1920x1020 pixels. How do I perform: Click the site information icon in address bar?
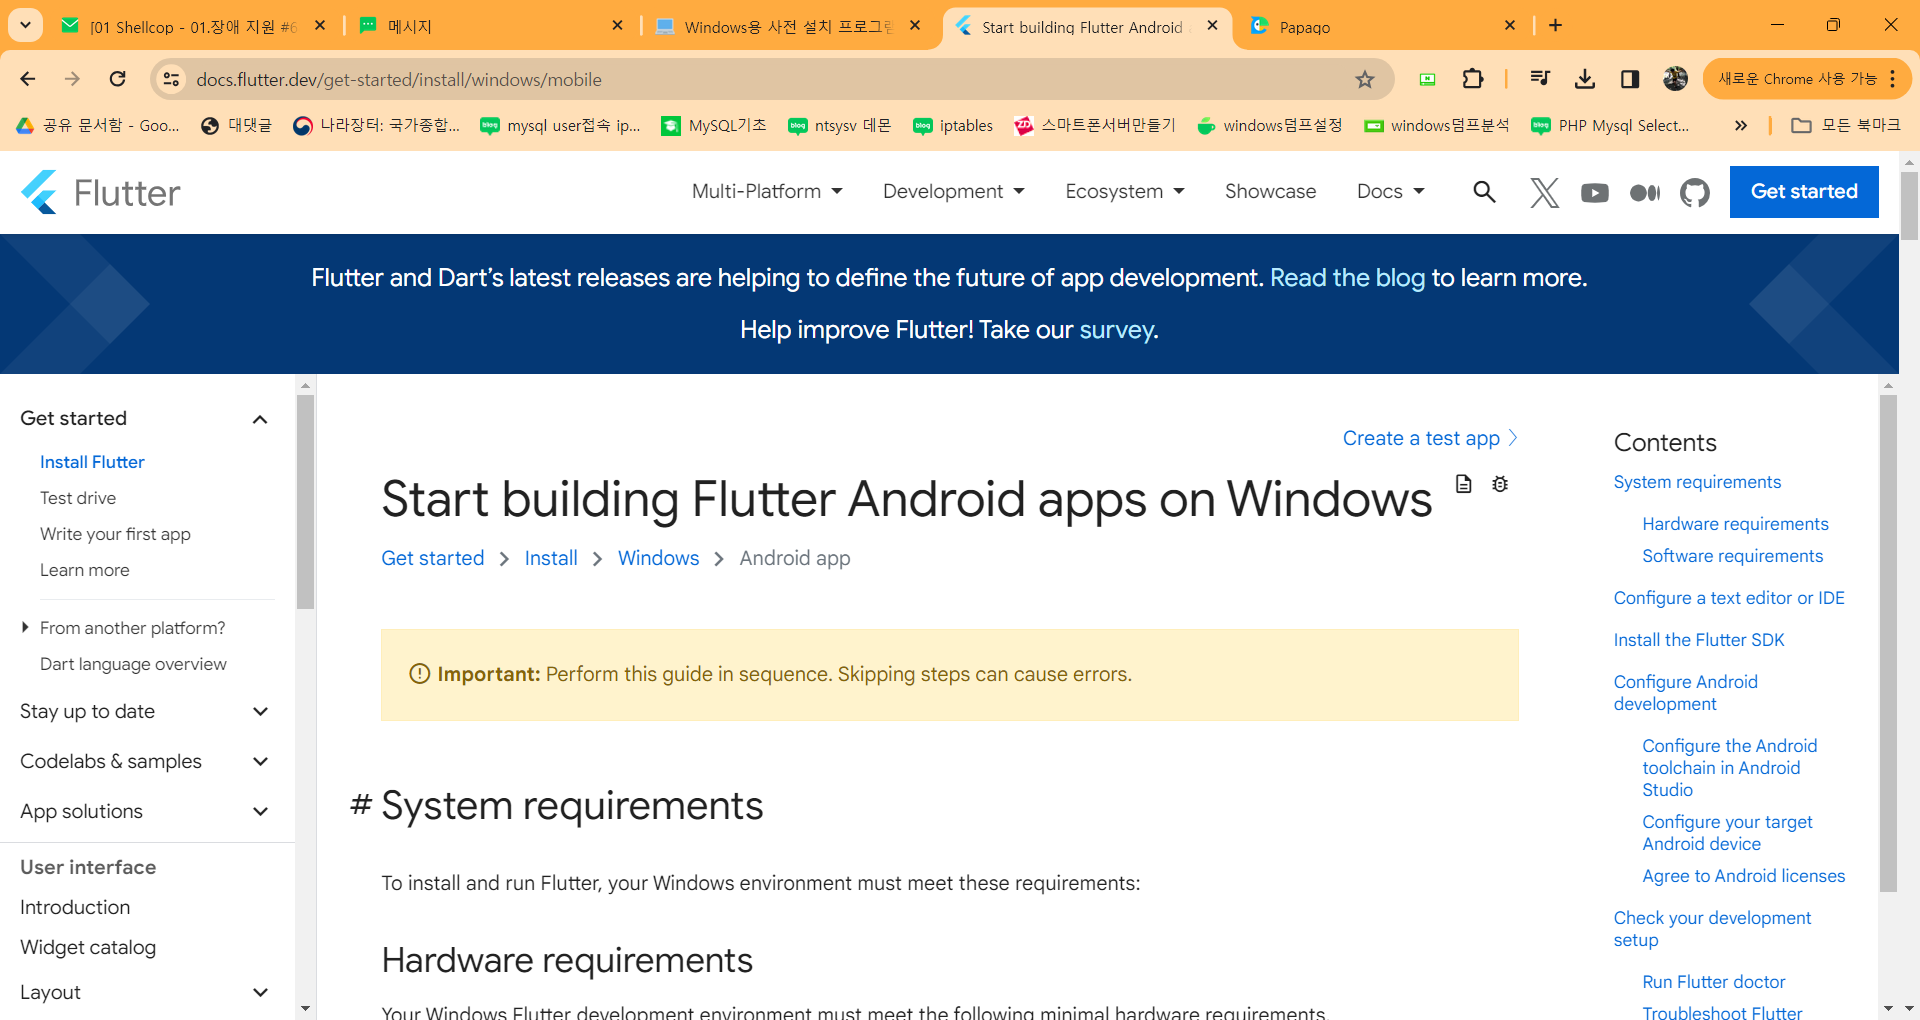(x=171, y=79)
